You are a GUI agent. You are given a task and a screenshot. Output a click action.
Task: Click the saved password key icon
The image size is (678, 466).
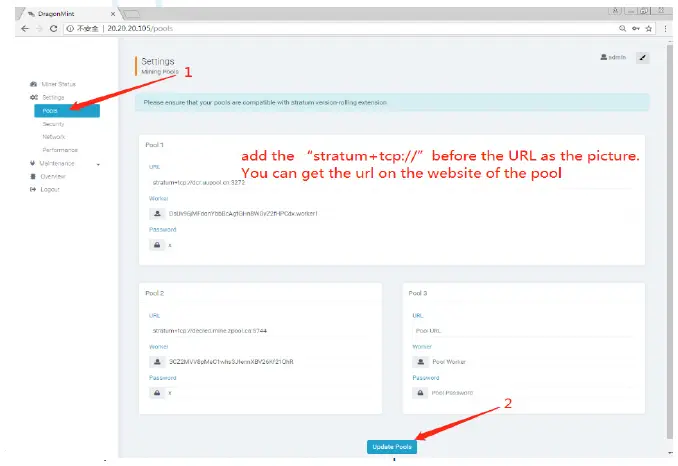(636, 29)
